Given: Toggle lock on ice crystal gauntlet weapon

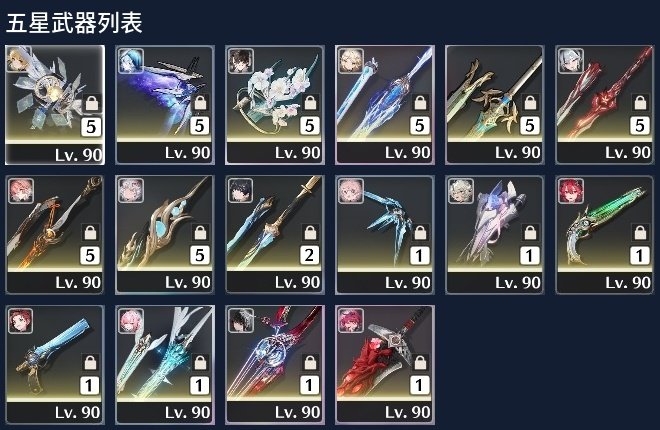Looking at the screenshot, I should [420, 232].
